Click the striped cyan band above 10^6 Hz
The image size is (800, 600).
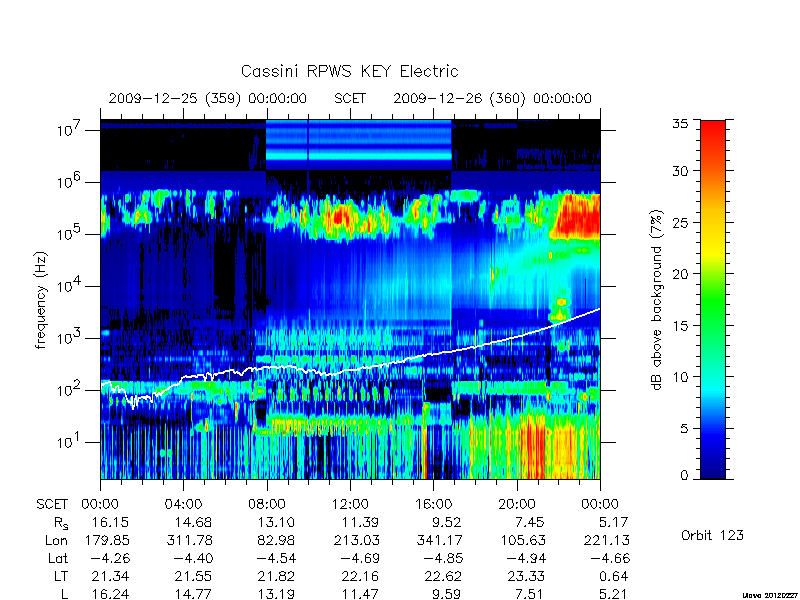click(359, 145)
